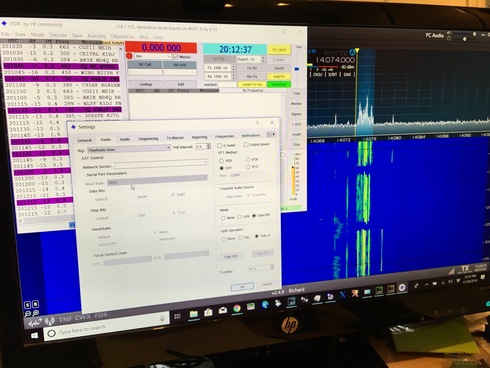Click the microphone icon in the search box
Screen dimensions: 490x368
pos(162,319)
